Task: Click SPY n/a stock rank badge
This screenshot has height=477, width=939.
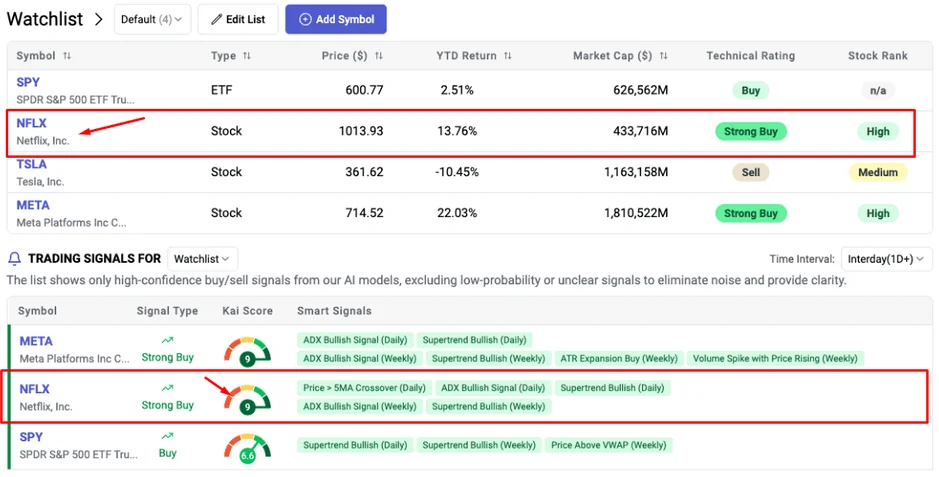Action: point(878,90)
